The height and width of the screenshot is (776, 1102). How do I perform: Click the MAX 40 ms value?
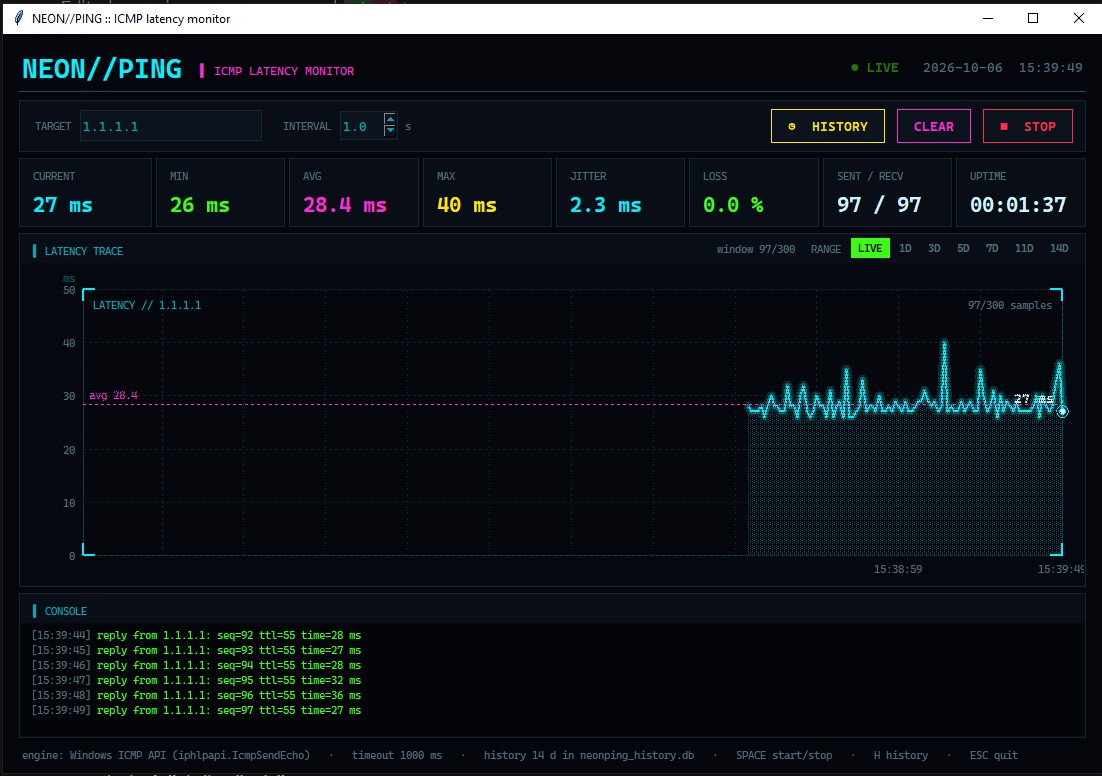(x=467, y=205)
